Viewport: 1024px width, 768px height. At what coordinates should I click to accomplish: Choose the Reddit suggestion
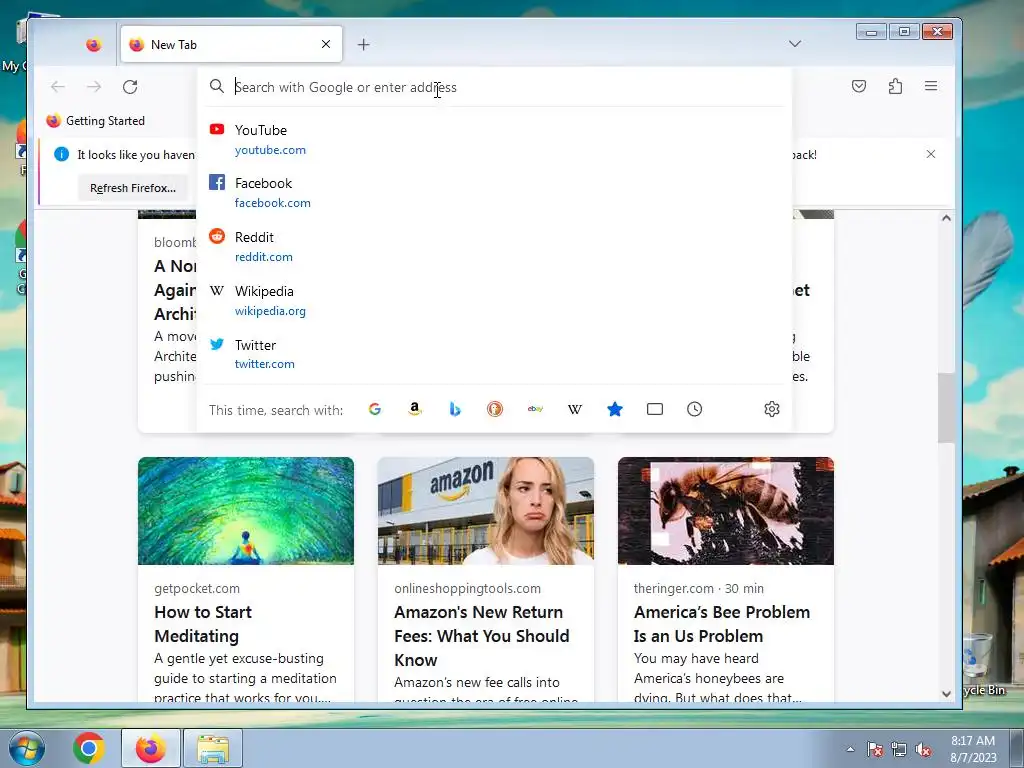click(x=495, y=247)
